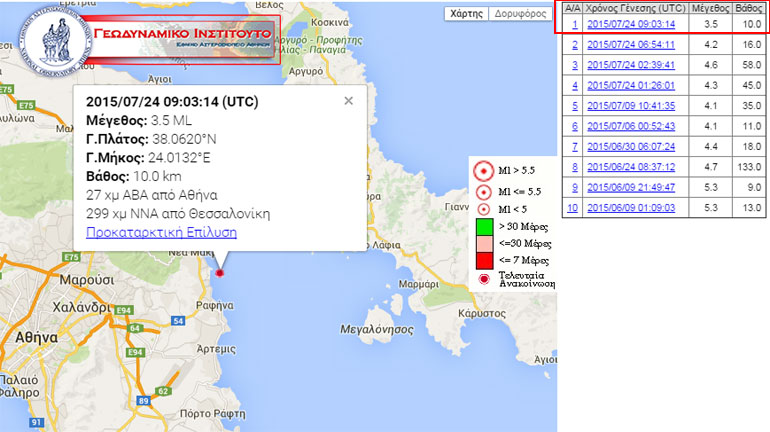
Task: Open the Προκαταρκτική Επίλυση link
Action: tap(161, 232)
